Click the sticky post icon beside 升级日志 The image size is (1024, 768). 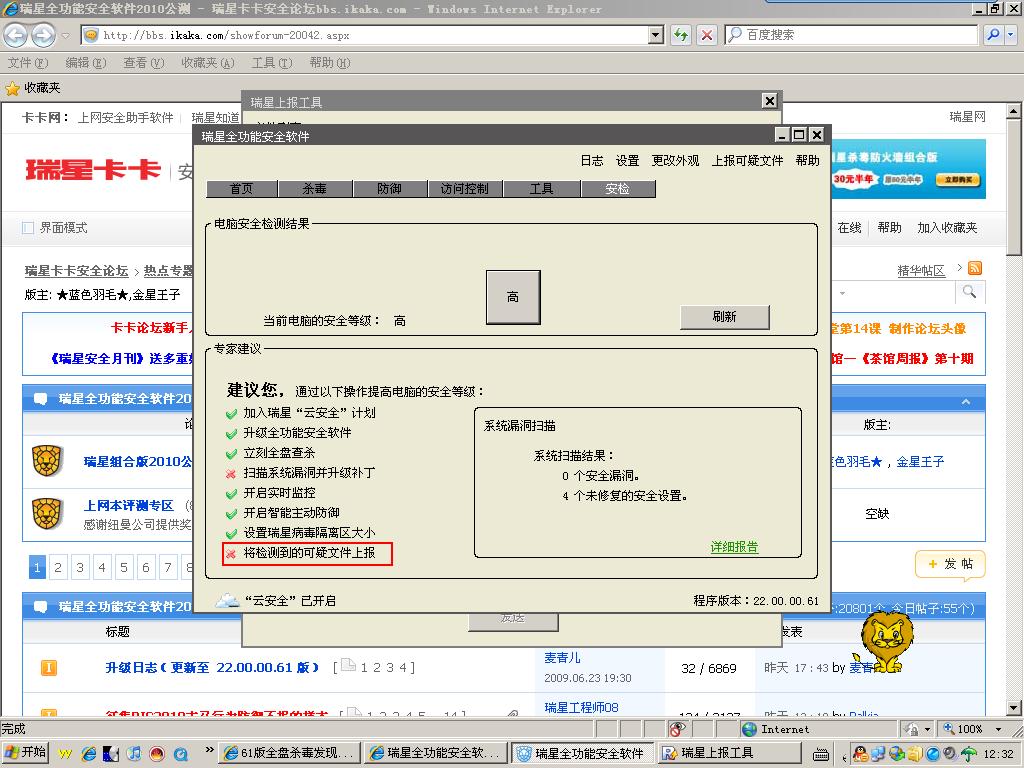(x=48, y=667)
